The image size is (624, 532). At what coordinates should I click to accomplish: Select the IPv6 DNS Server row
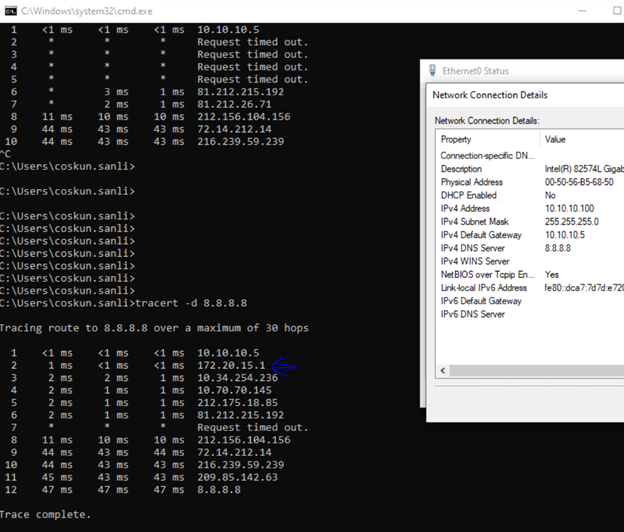coord(530,314)
